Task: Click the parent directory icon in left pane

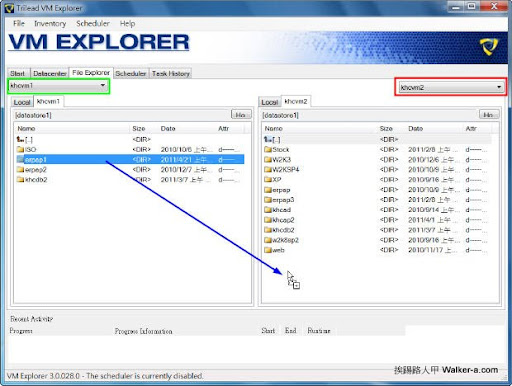Action: (x=20, y=139)
